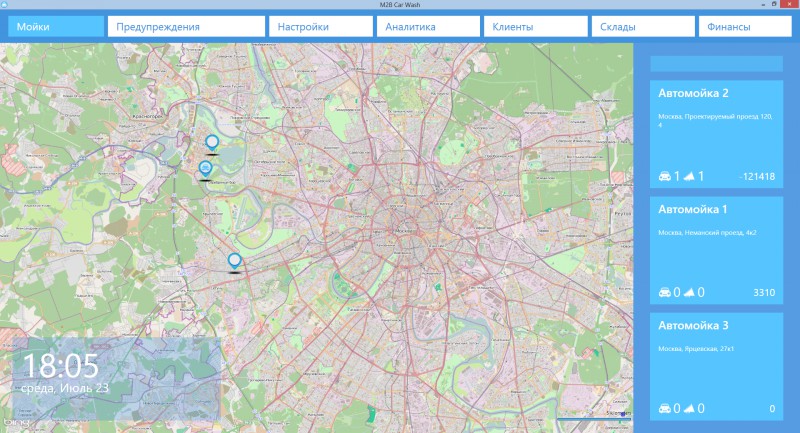Select the Автомойка 2 card title

point(693,93)
